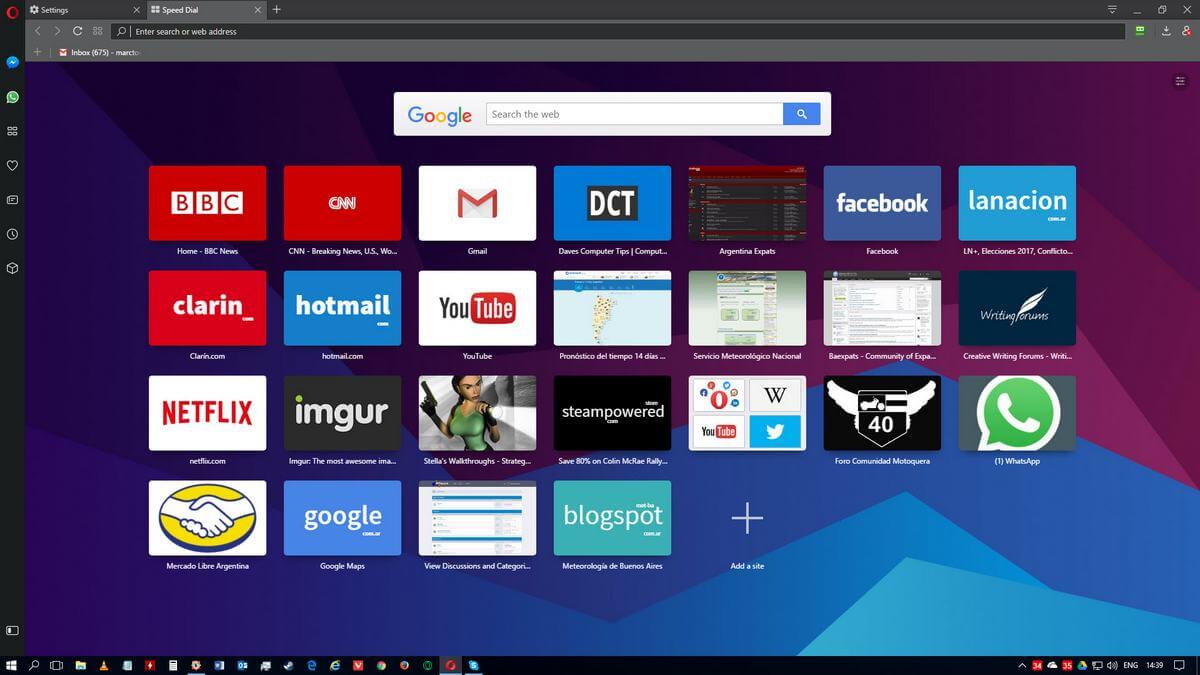1200x675 pixels.
Task: Open Personal News icon in sidebar
Action: [x=12, y=199]
